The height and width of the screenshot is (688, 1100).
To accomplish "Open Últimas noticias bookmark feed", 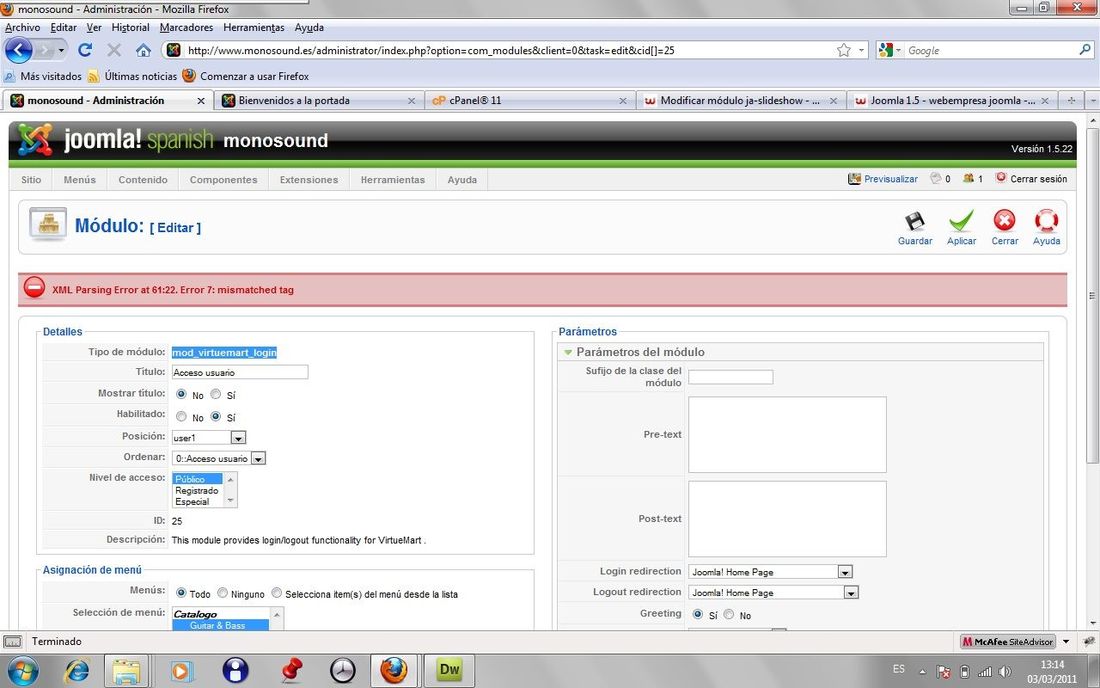I will pos(133,76).
